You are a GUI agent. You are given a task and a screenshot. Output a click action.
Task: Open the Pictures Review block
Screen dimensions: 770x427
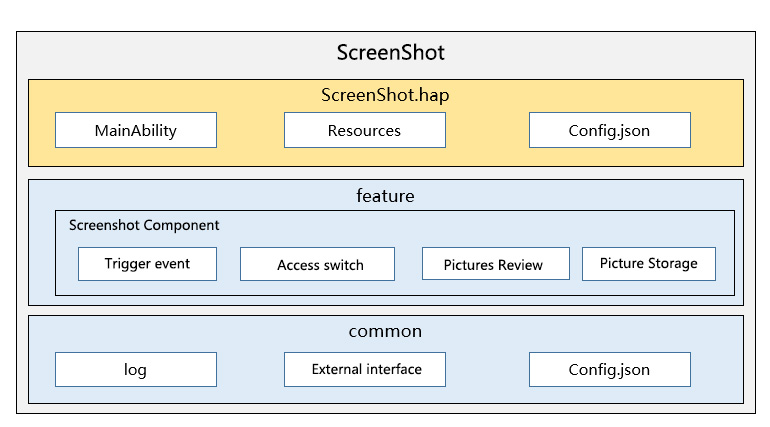(x=495, y=264)
